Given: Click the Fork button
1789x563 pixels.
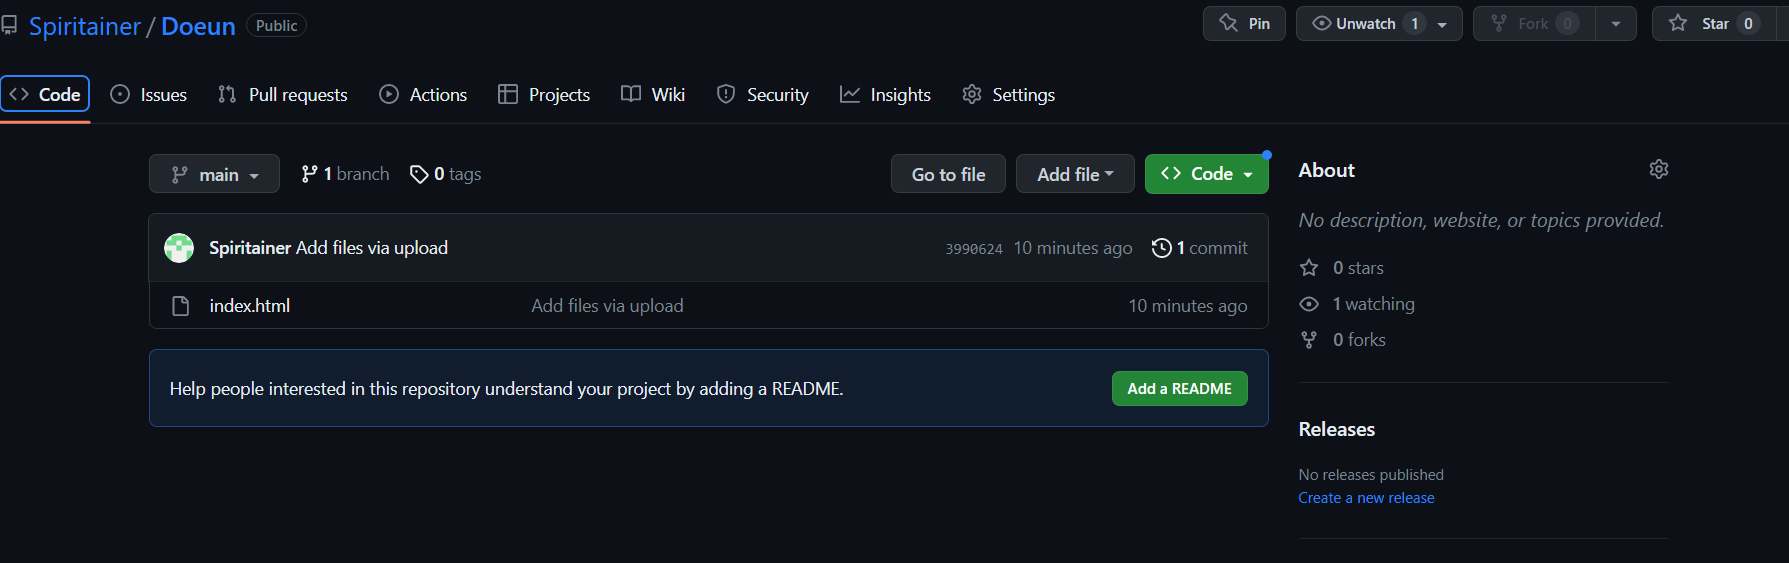Looking at the screenshot, I should (1534, 24).
